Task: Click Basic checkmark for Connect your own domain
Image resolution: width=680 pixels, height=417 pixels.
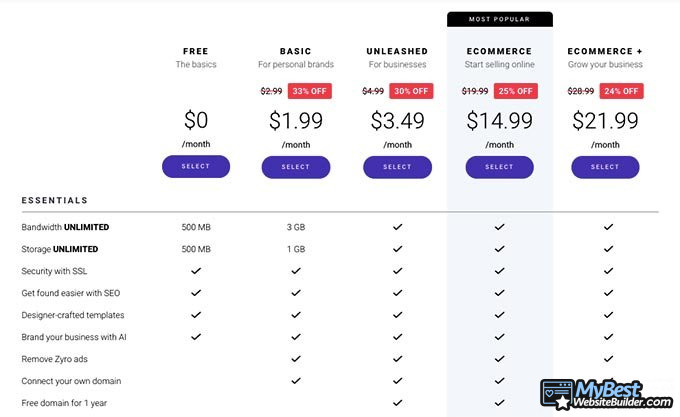Action: [296, 381]
